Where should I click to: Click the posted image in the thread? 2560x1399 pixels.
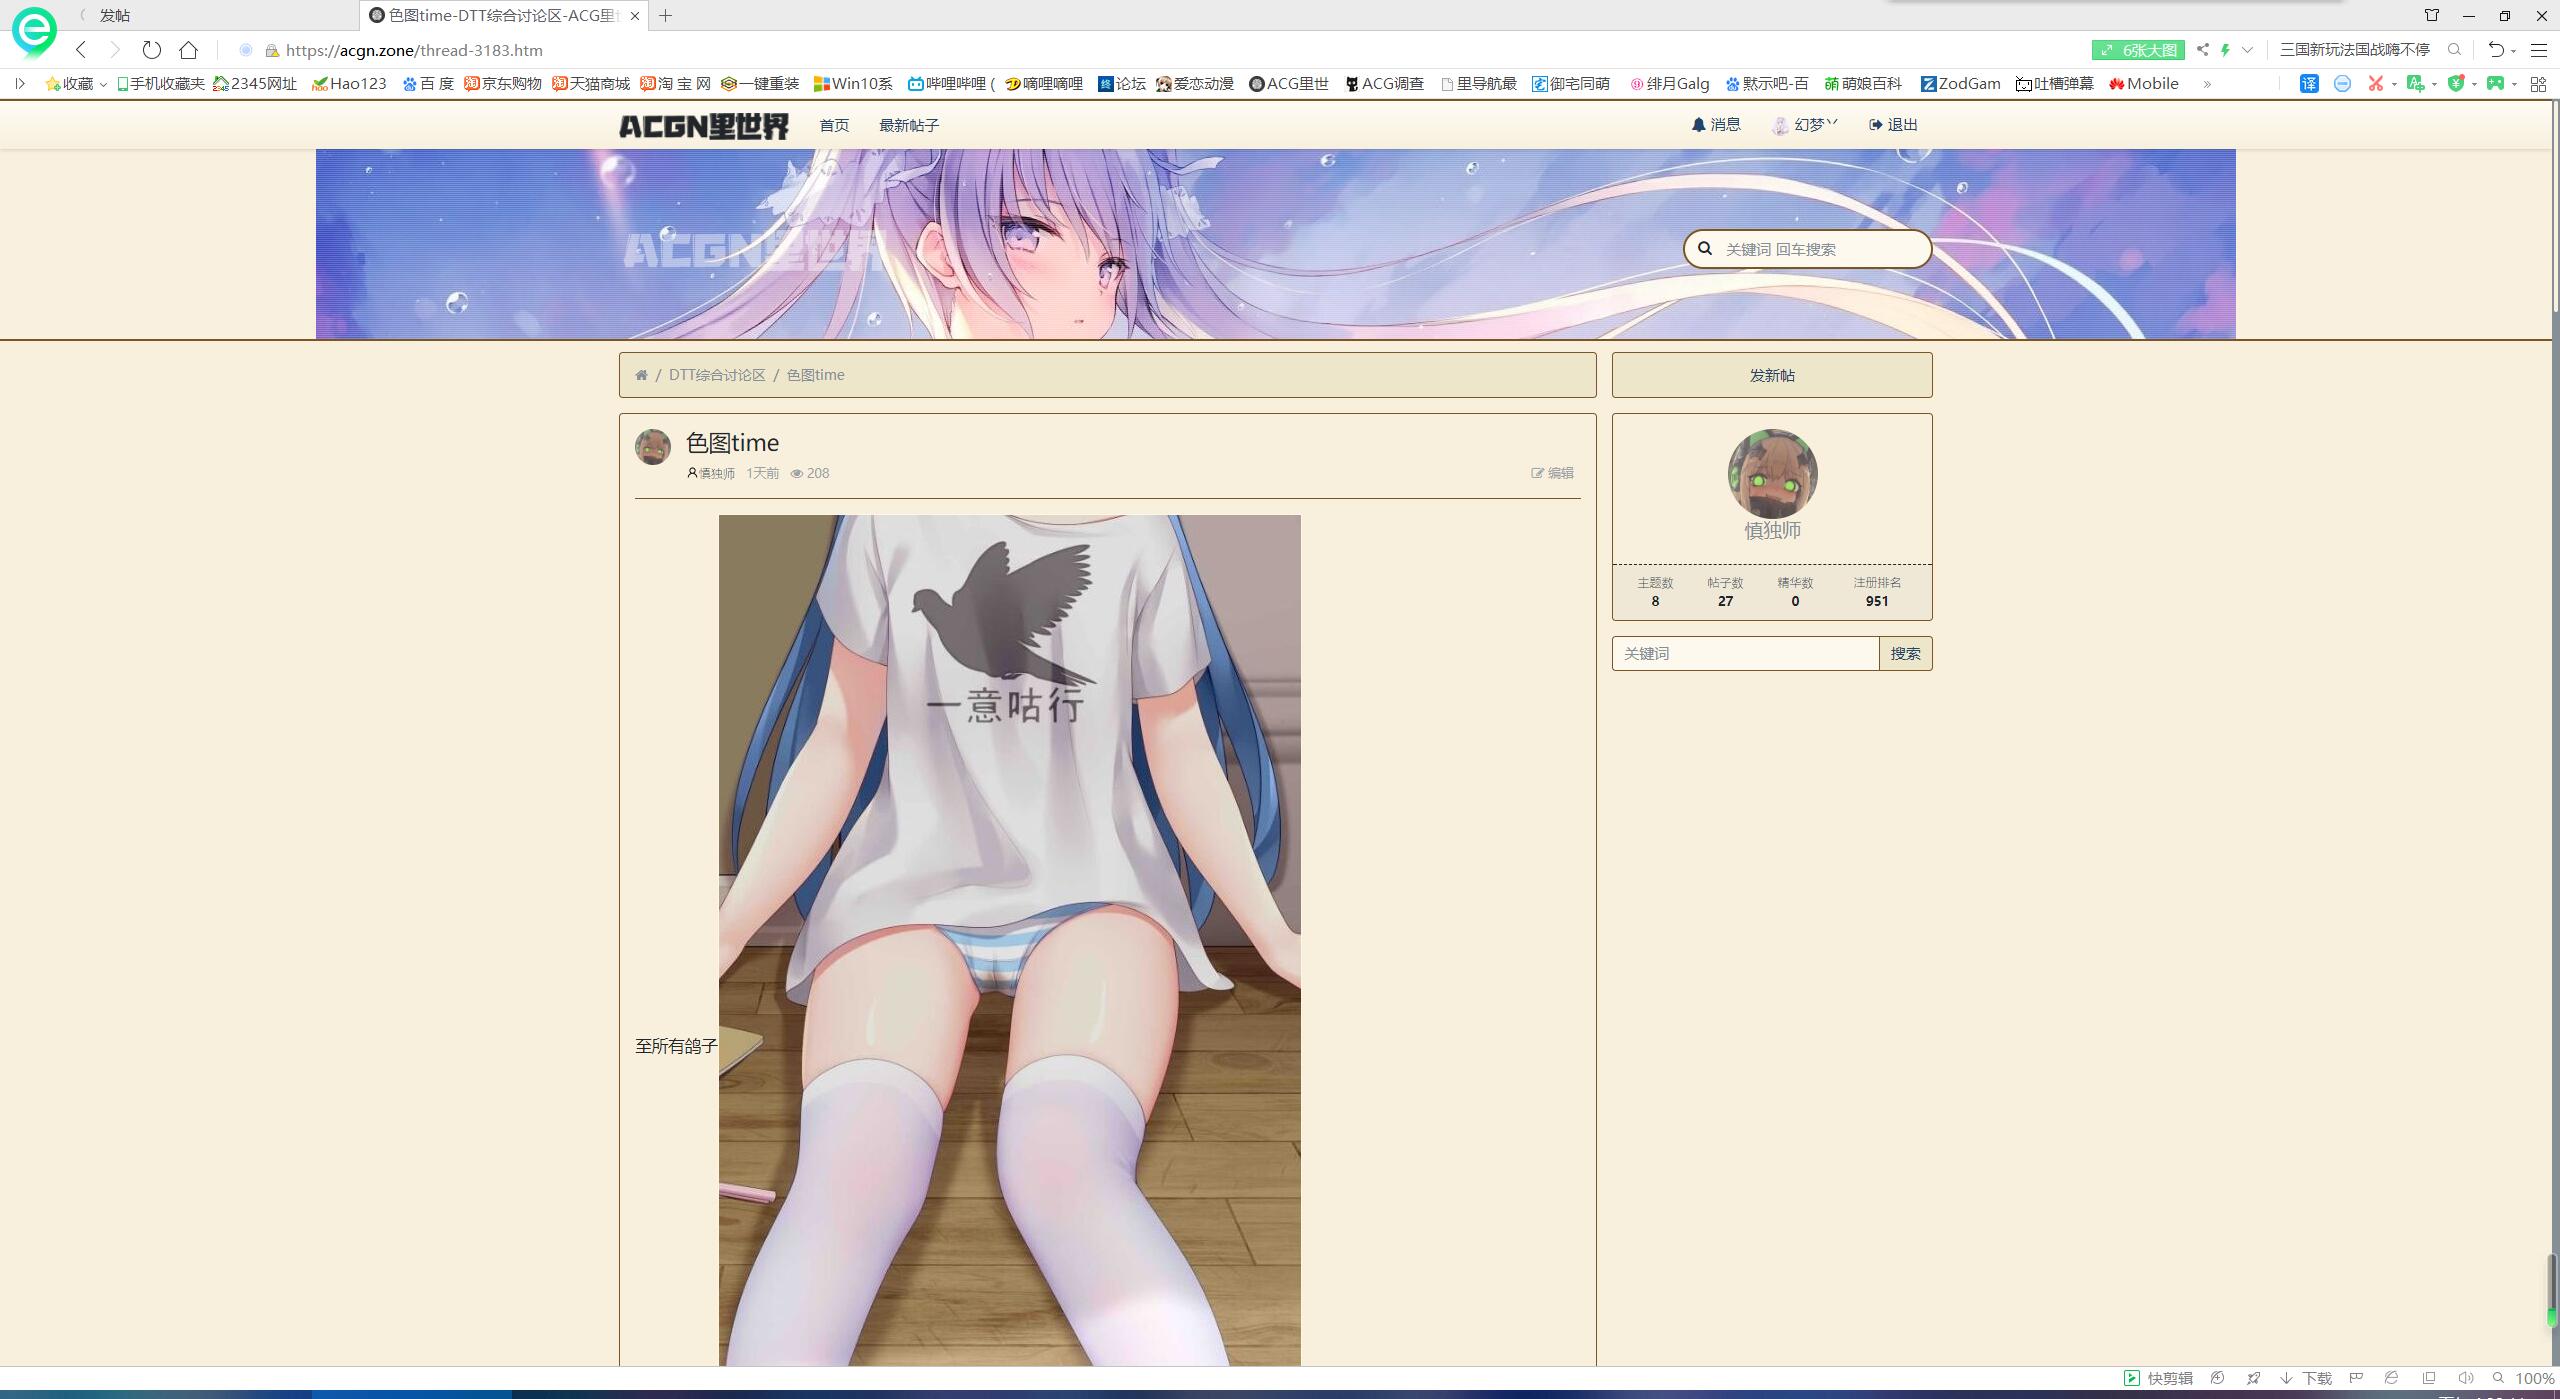1009,940
